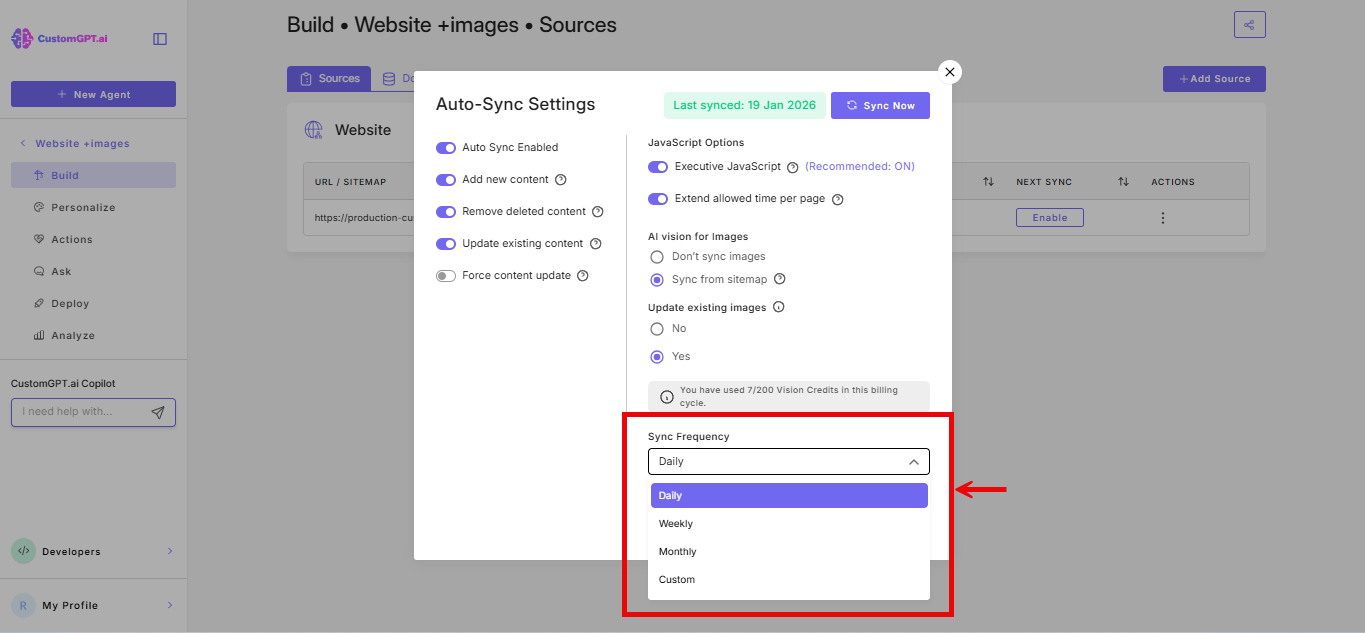Toggle Remove deleted content switch
Screen dimensions: 1365x633
[x=446, y=212]
